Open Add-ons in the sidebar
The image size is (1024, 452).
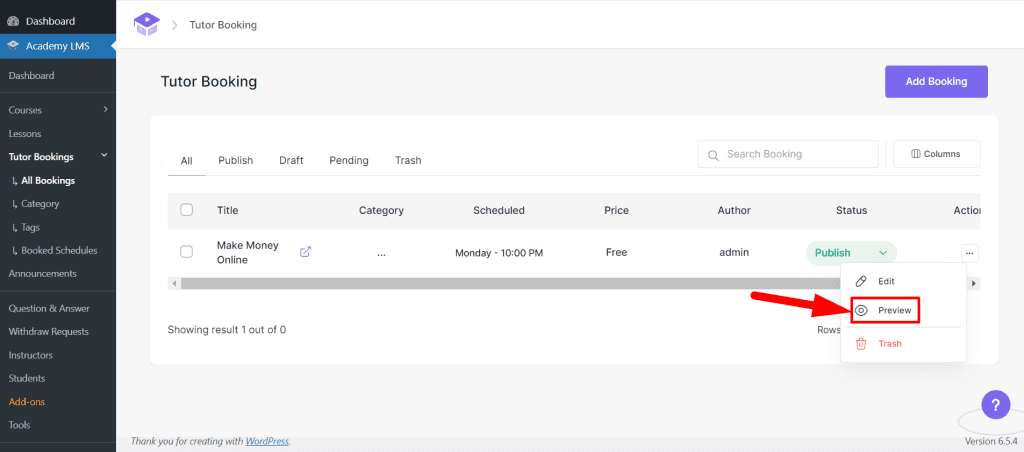(27, 402)
